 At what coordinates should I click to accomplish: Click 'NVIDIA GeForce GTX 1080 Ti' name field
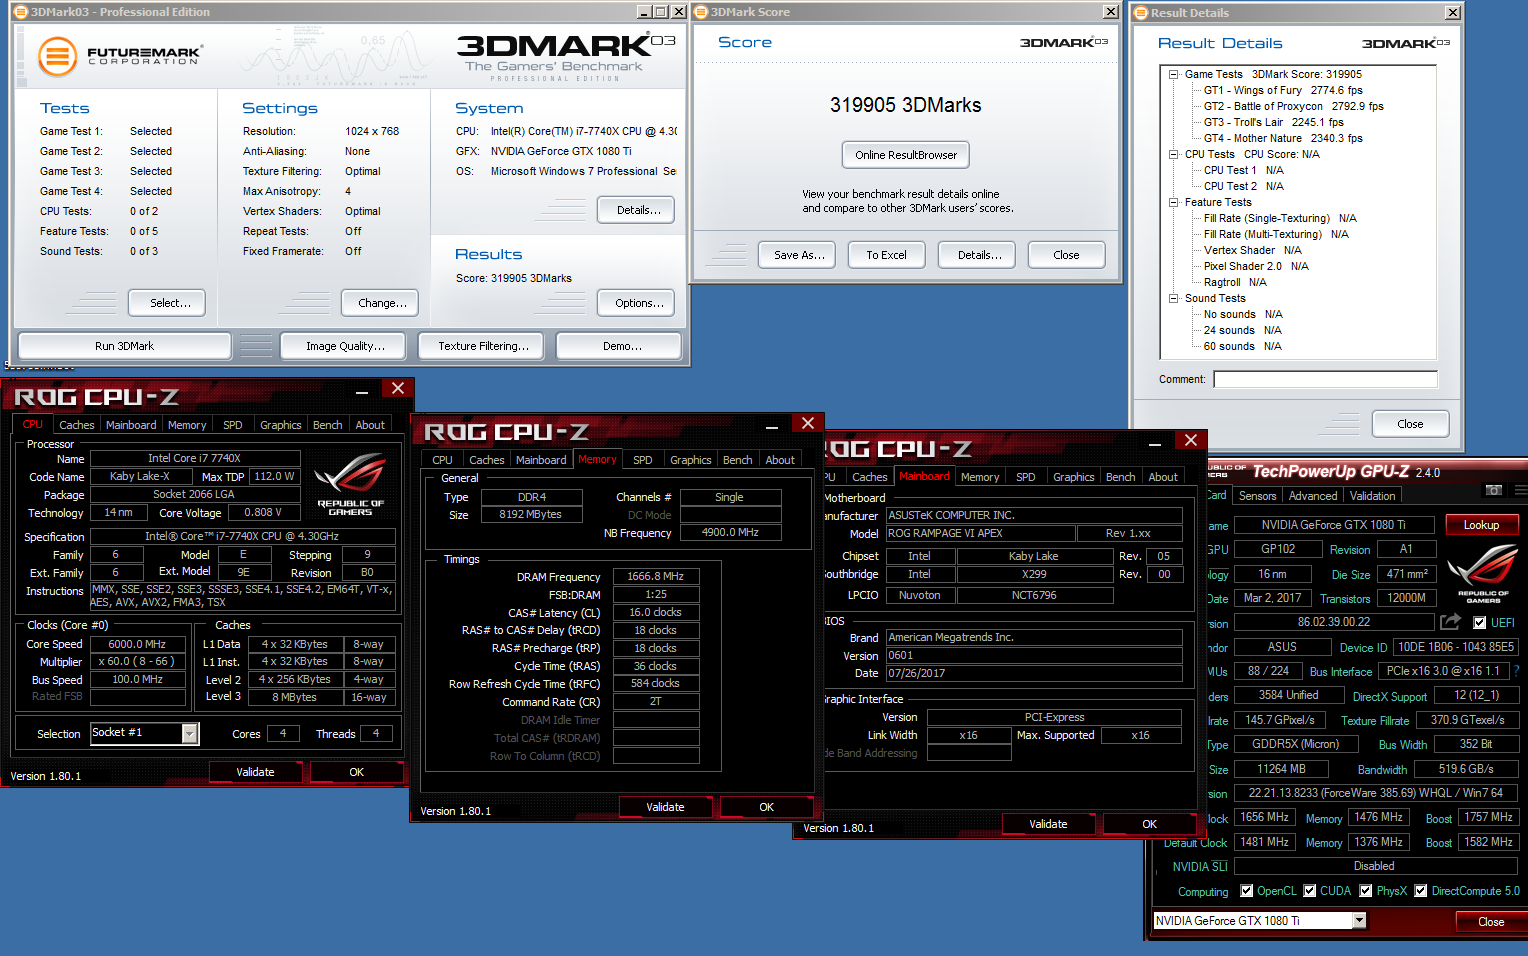[1333, 525]
